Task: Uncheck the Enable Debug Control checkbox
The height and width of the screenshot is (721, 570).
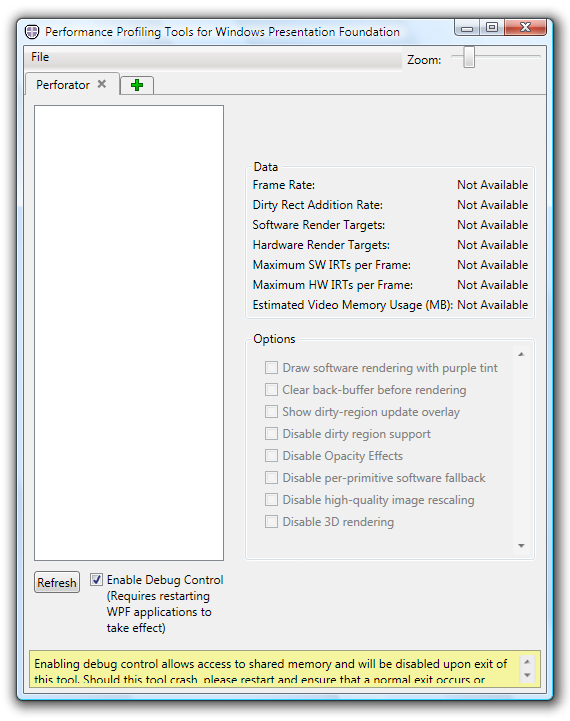Action: (x=97, y=579)
